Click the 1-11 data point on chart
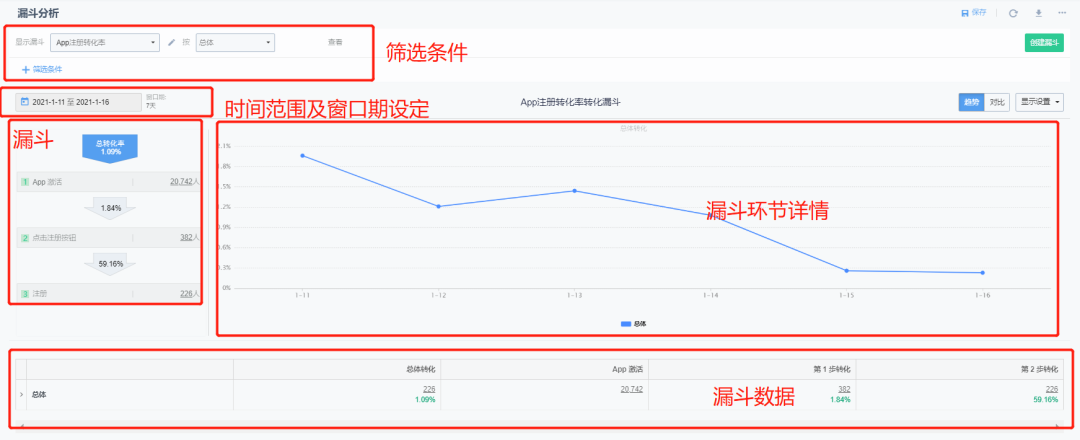 [x=301, y=155]
